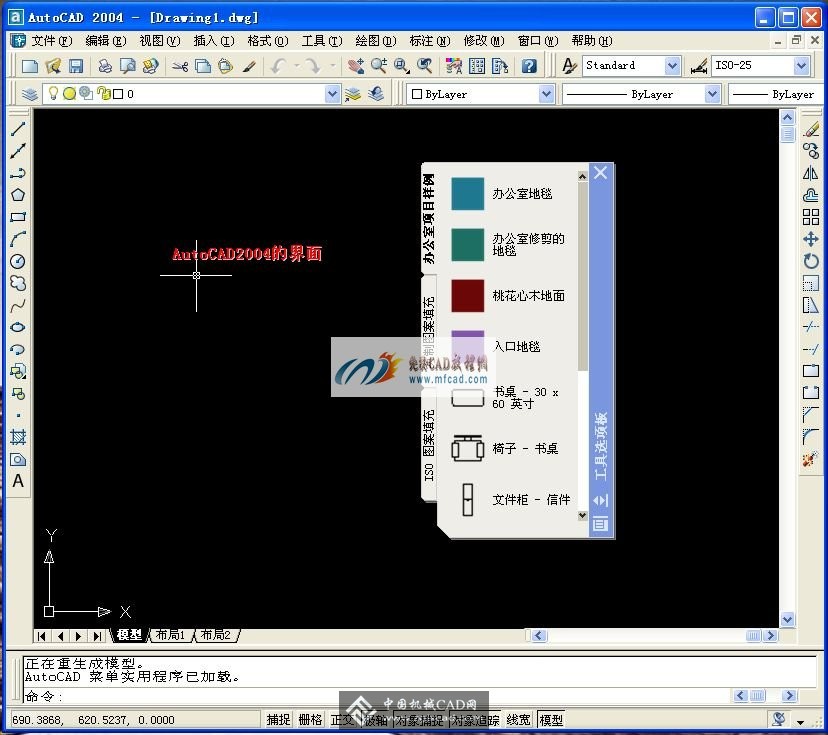
Task: Pick the 办公室修剪的地毯 green swatch
Action: pyautogui.click(x=467, y=244)
